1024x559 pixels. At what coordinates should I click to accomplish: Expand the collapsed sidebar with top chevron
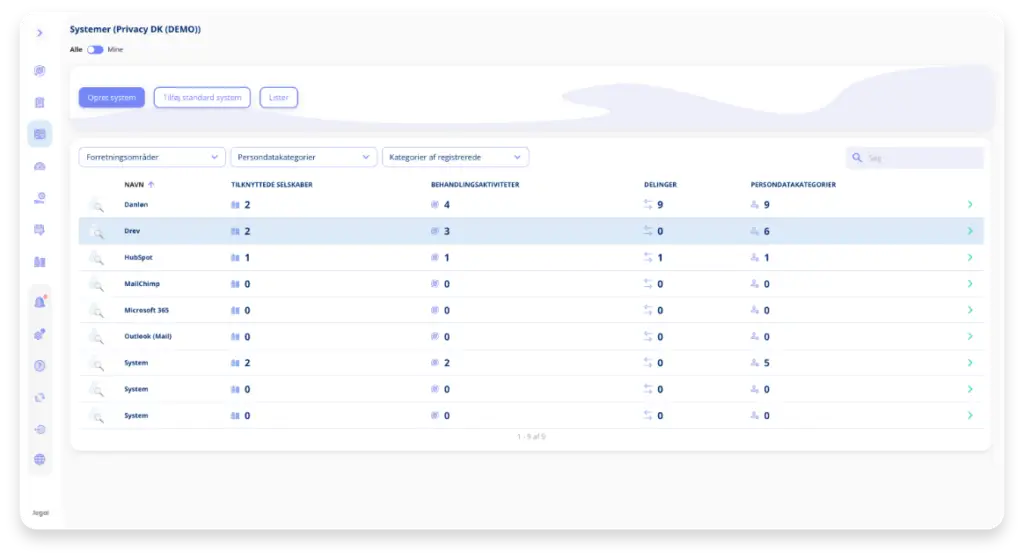click(x=40, y=33)
